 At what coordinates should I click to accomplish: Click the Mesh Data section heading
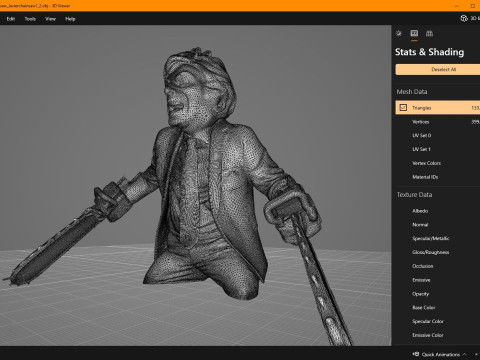tap(412, 92)
